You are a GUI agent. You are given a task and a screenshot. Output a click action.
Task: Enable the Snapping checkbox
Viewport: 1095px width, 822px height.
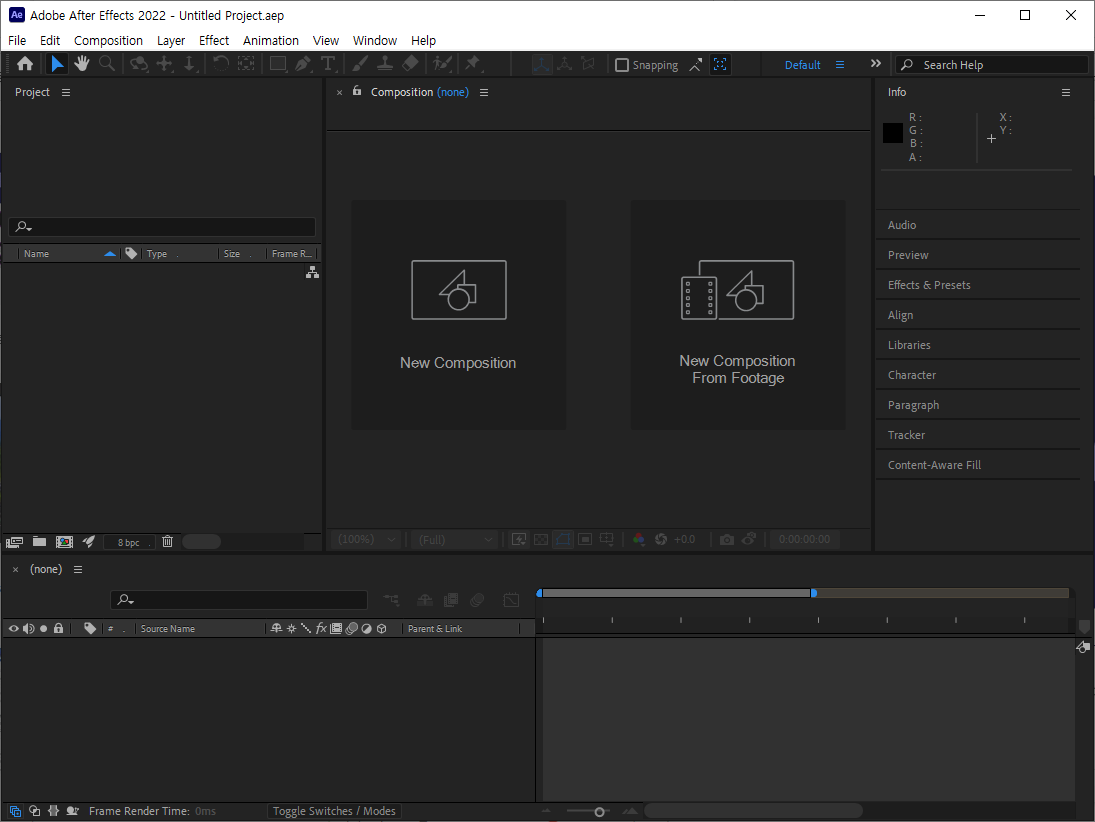tap(622, 65)
